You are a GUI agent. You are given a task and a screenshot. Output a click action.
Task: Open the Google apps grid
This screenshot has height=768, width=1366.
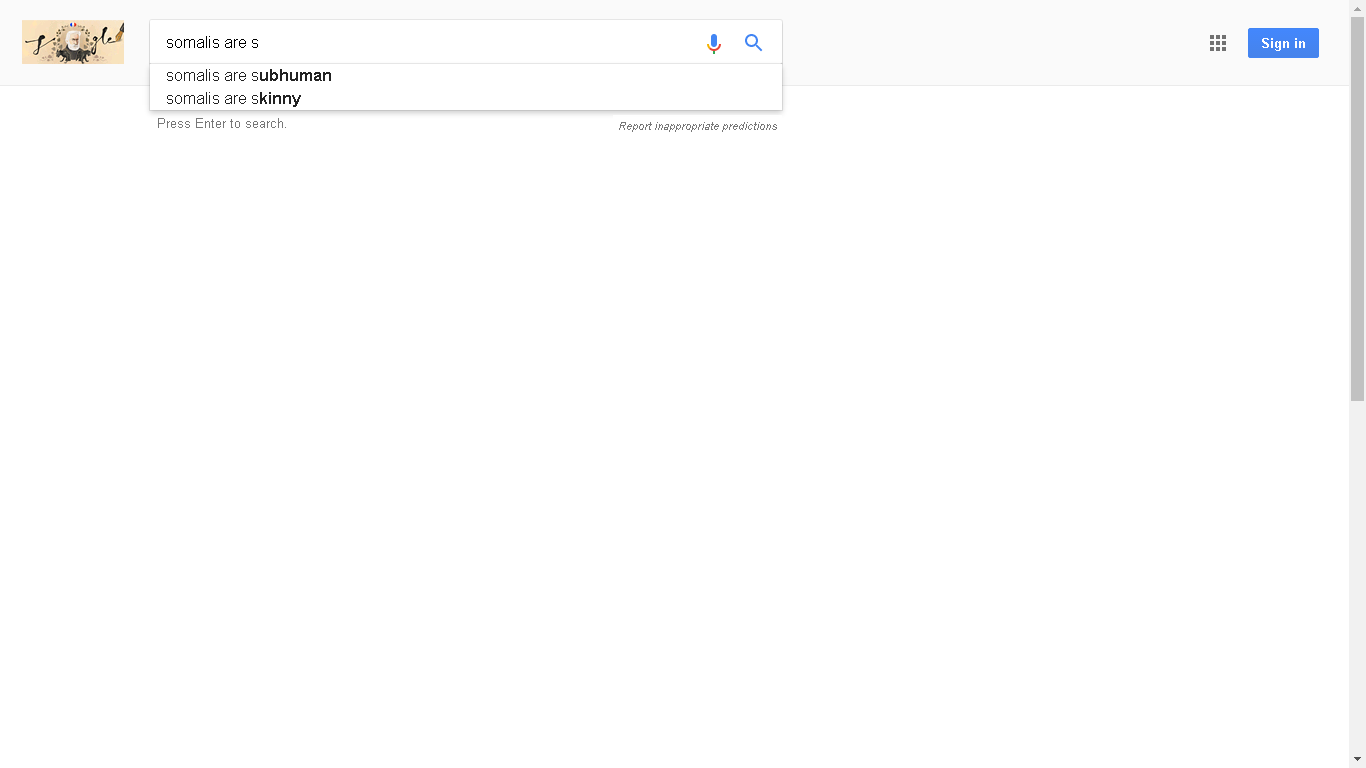(x=1218, y=43)
